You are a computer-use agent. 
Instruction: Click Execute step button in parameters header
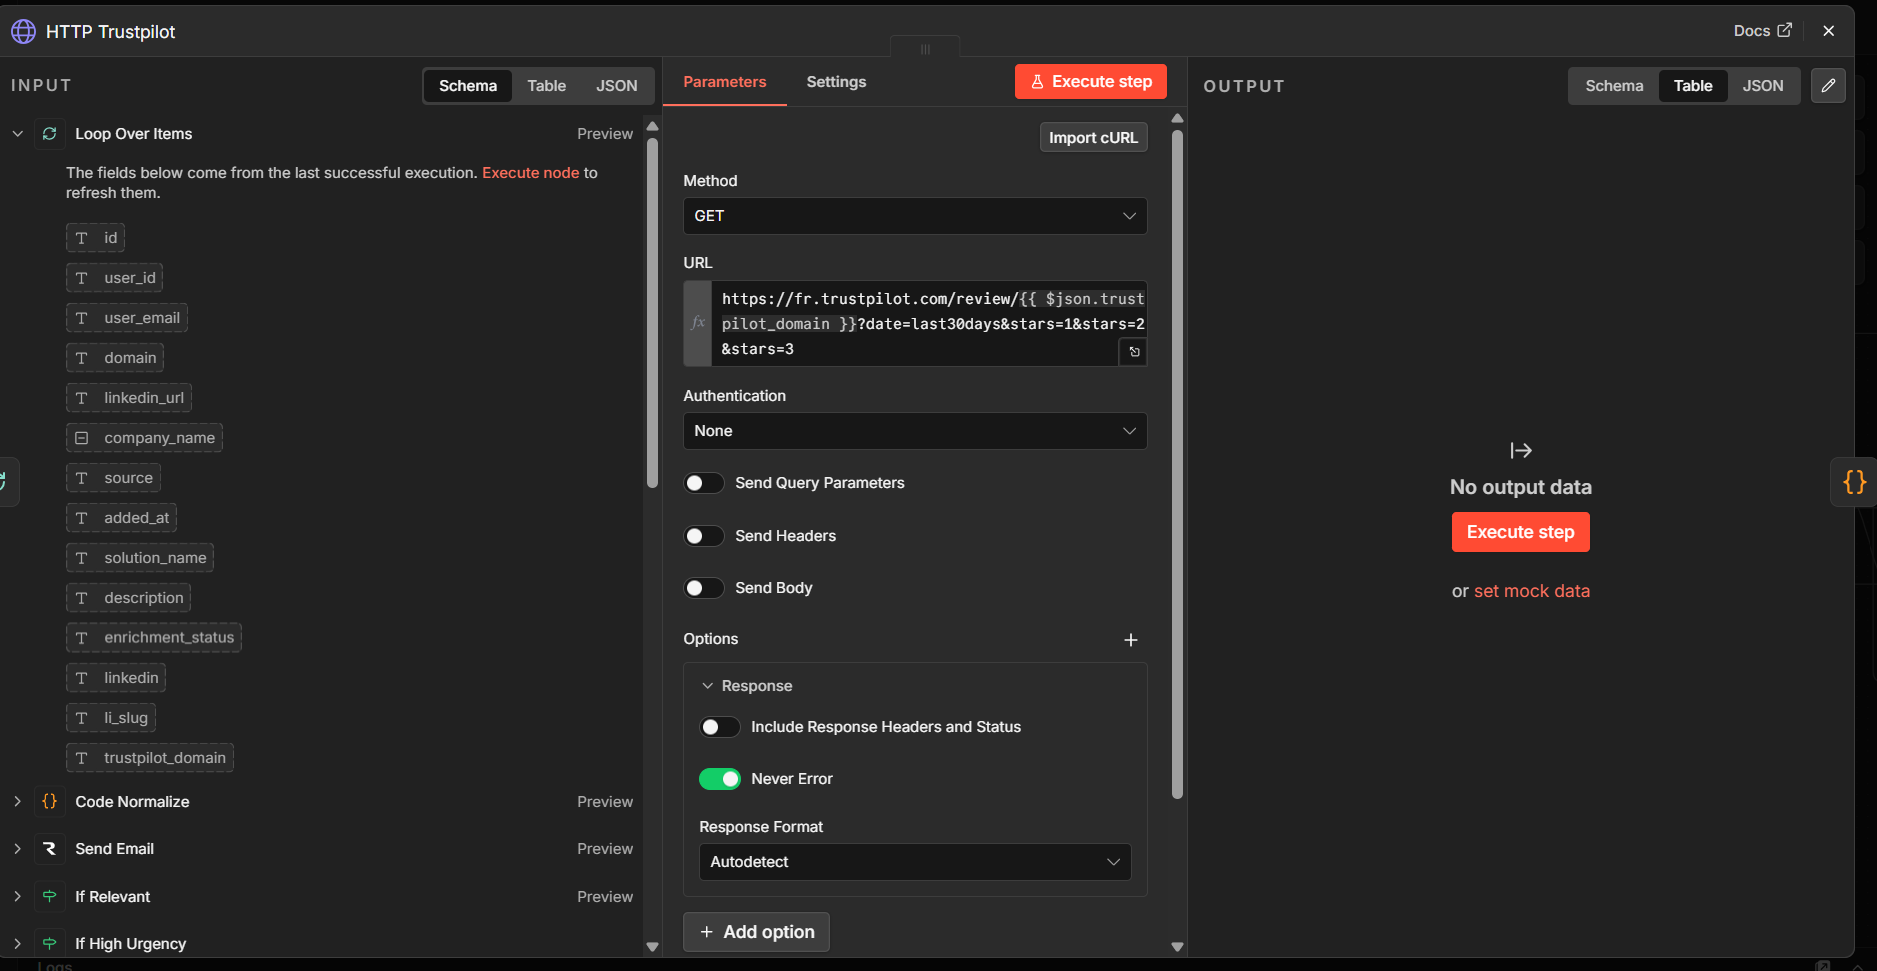pos(1091,82)
